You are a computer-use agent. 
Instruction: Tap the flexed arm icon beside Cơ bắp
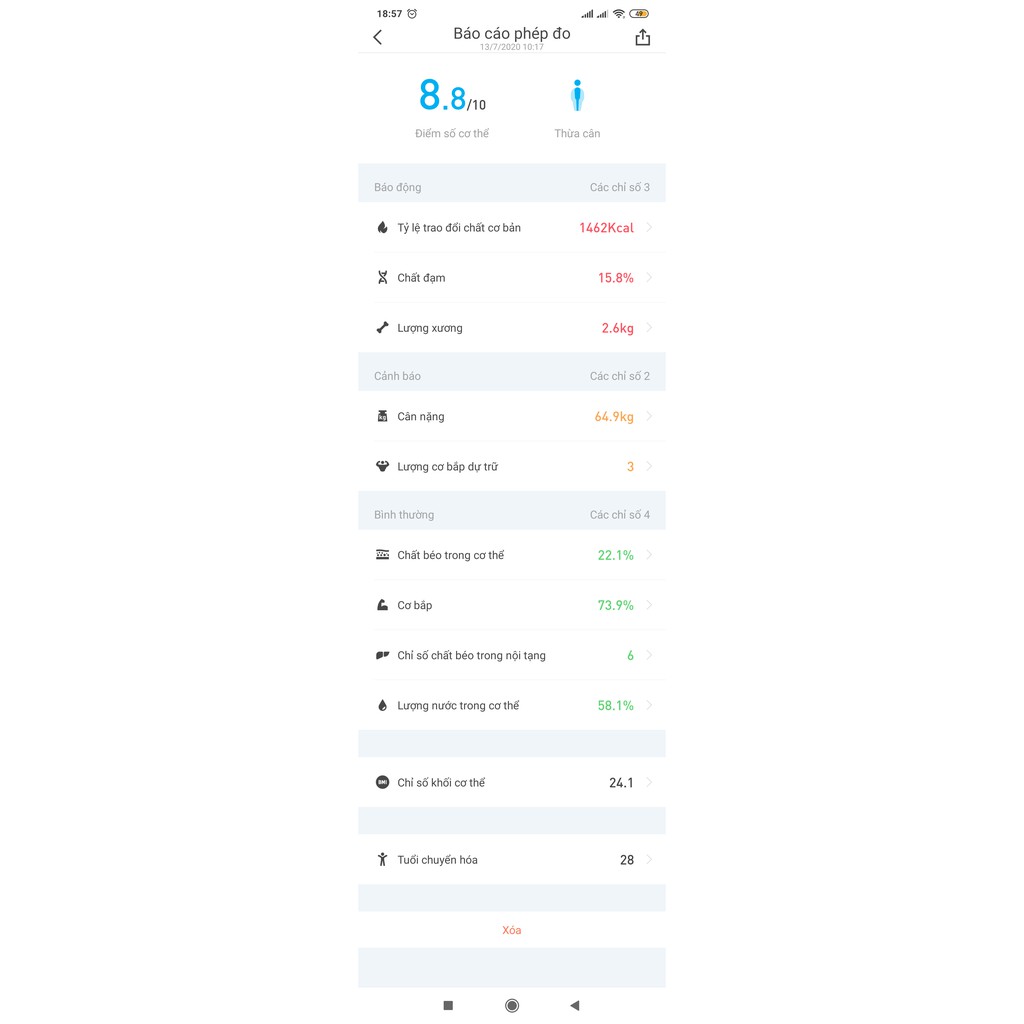[383, 605]
